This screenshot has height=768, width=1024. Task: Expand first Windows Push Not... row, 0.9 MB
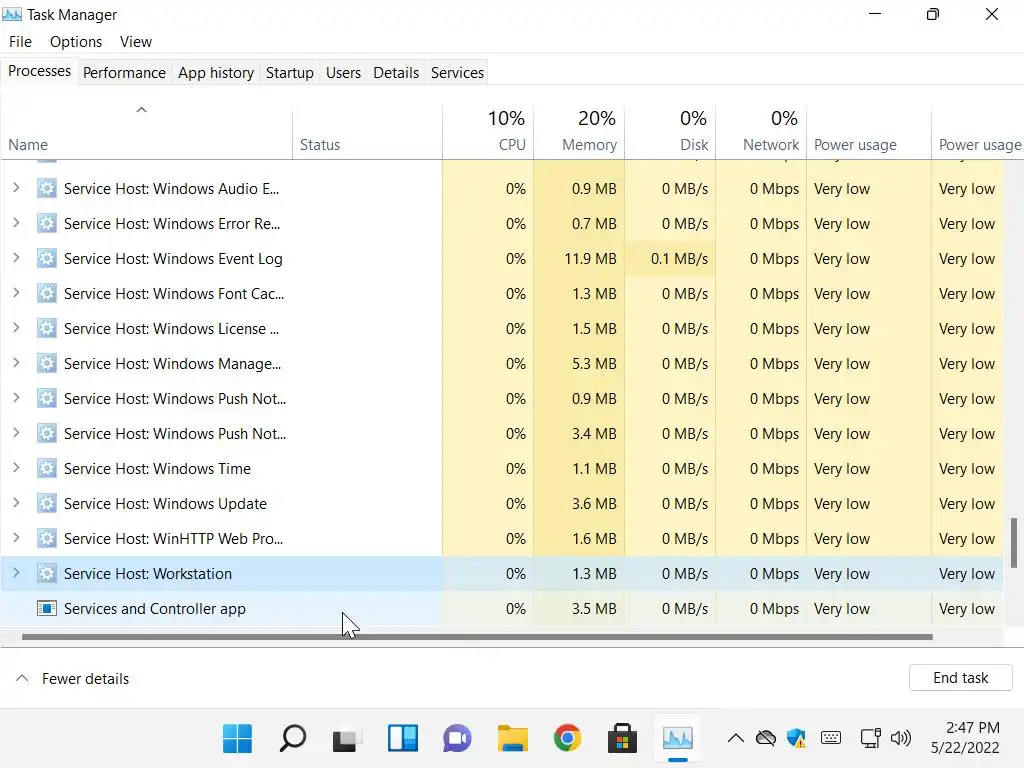click(x=16, y=398)
